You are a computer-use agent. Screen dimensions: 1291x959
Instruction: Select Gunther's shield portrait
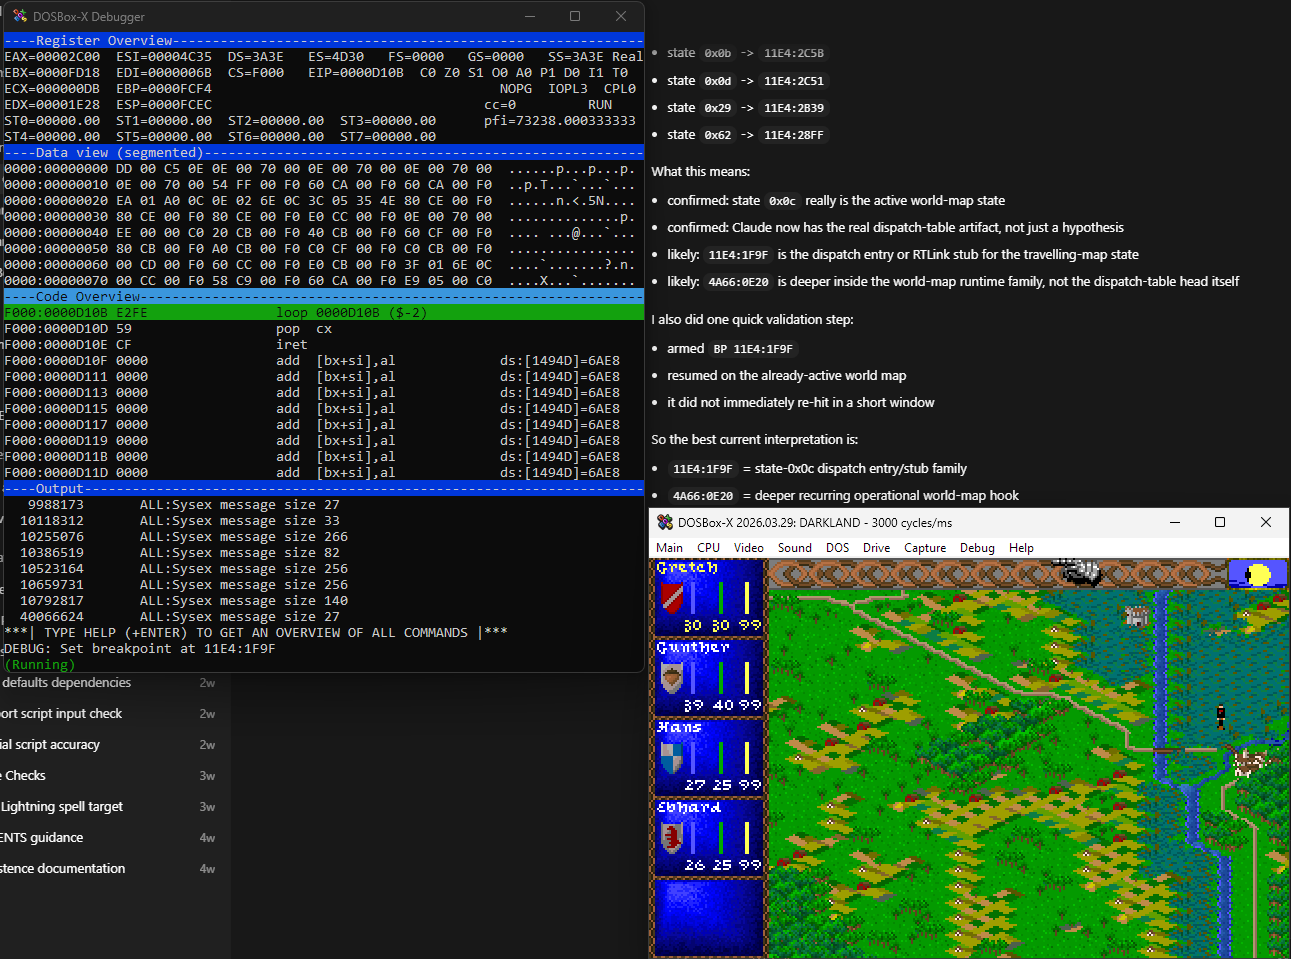[672, 677]
